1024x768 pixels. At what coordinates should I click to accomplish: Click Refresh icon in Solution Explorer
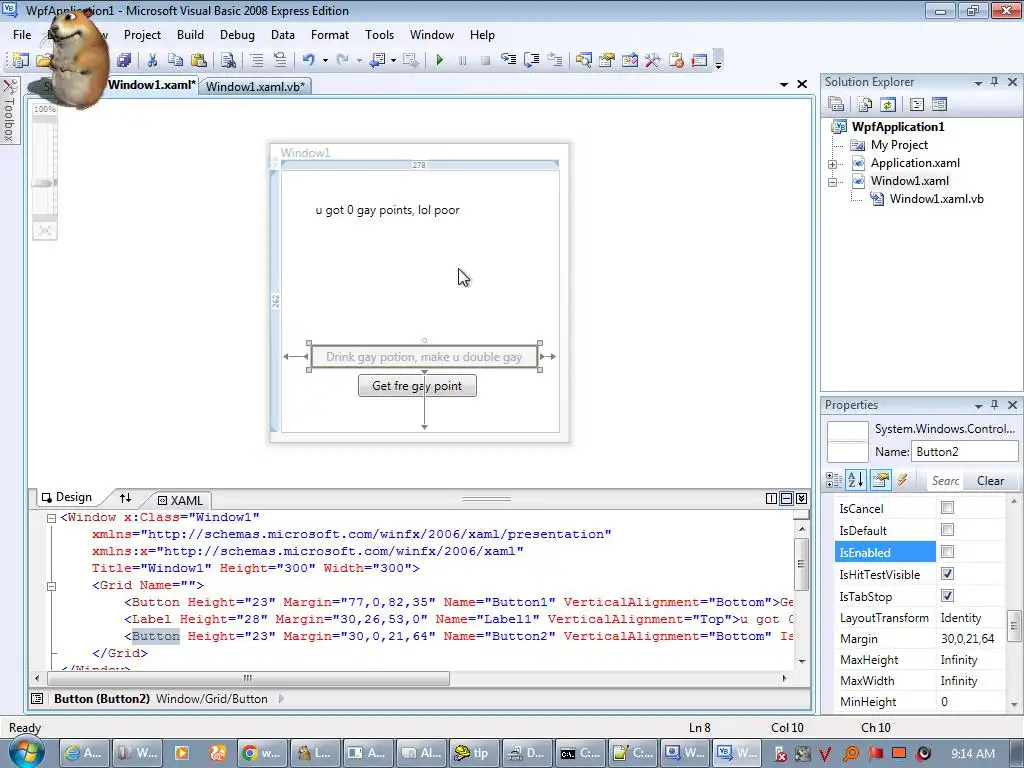[888, 104]
